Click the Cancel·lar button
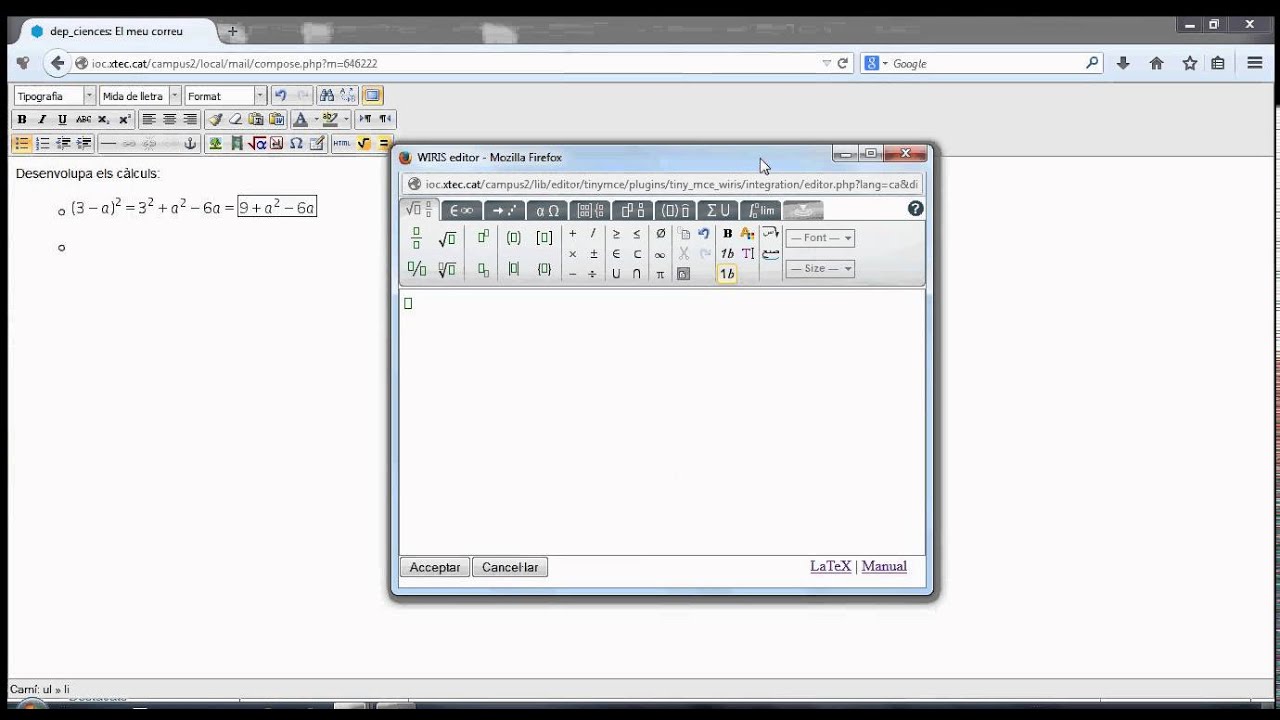This screenshot has width=1280, height=720. point(510,567)
